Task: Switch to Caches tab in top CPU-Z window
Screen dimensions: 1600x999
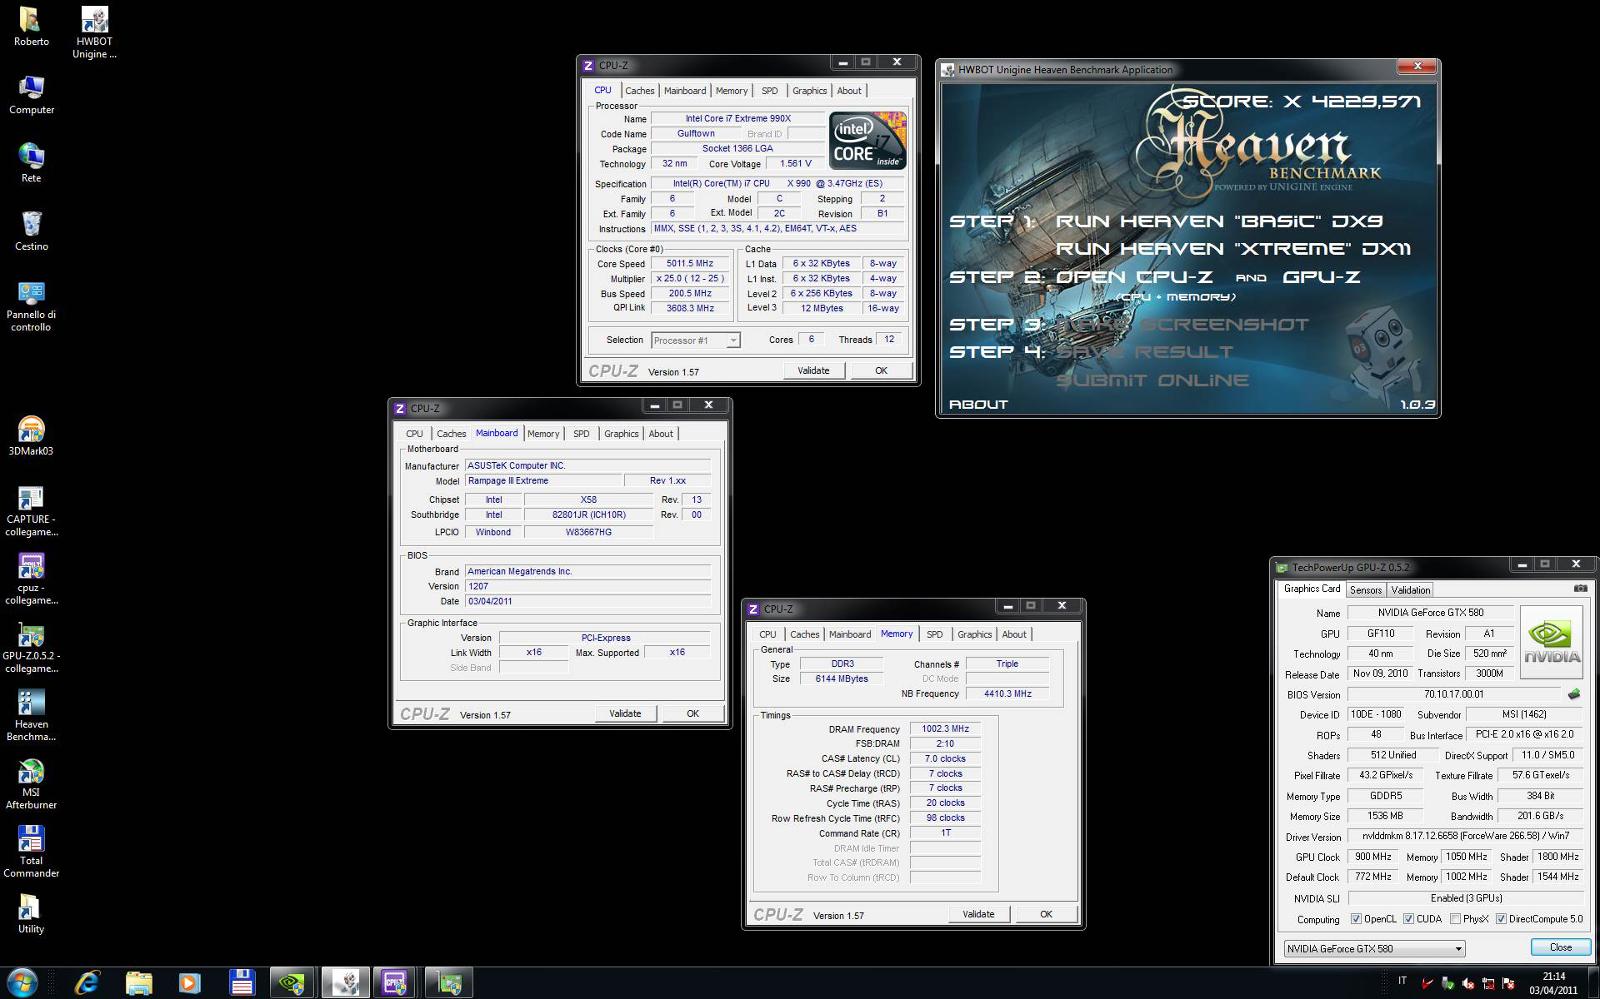Action: pyautogui.click(x=639, y=90)
